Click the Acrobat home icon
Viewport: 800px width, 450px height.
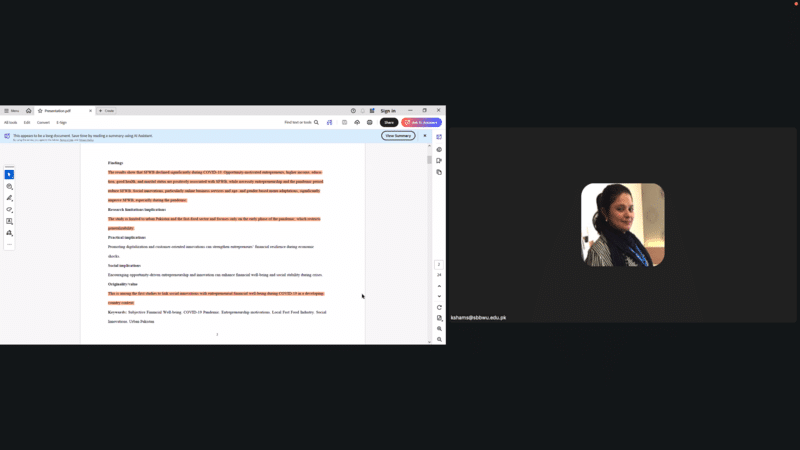pos(28,111)
